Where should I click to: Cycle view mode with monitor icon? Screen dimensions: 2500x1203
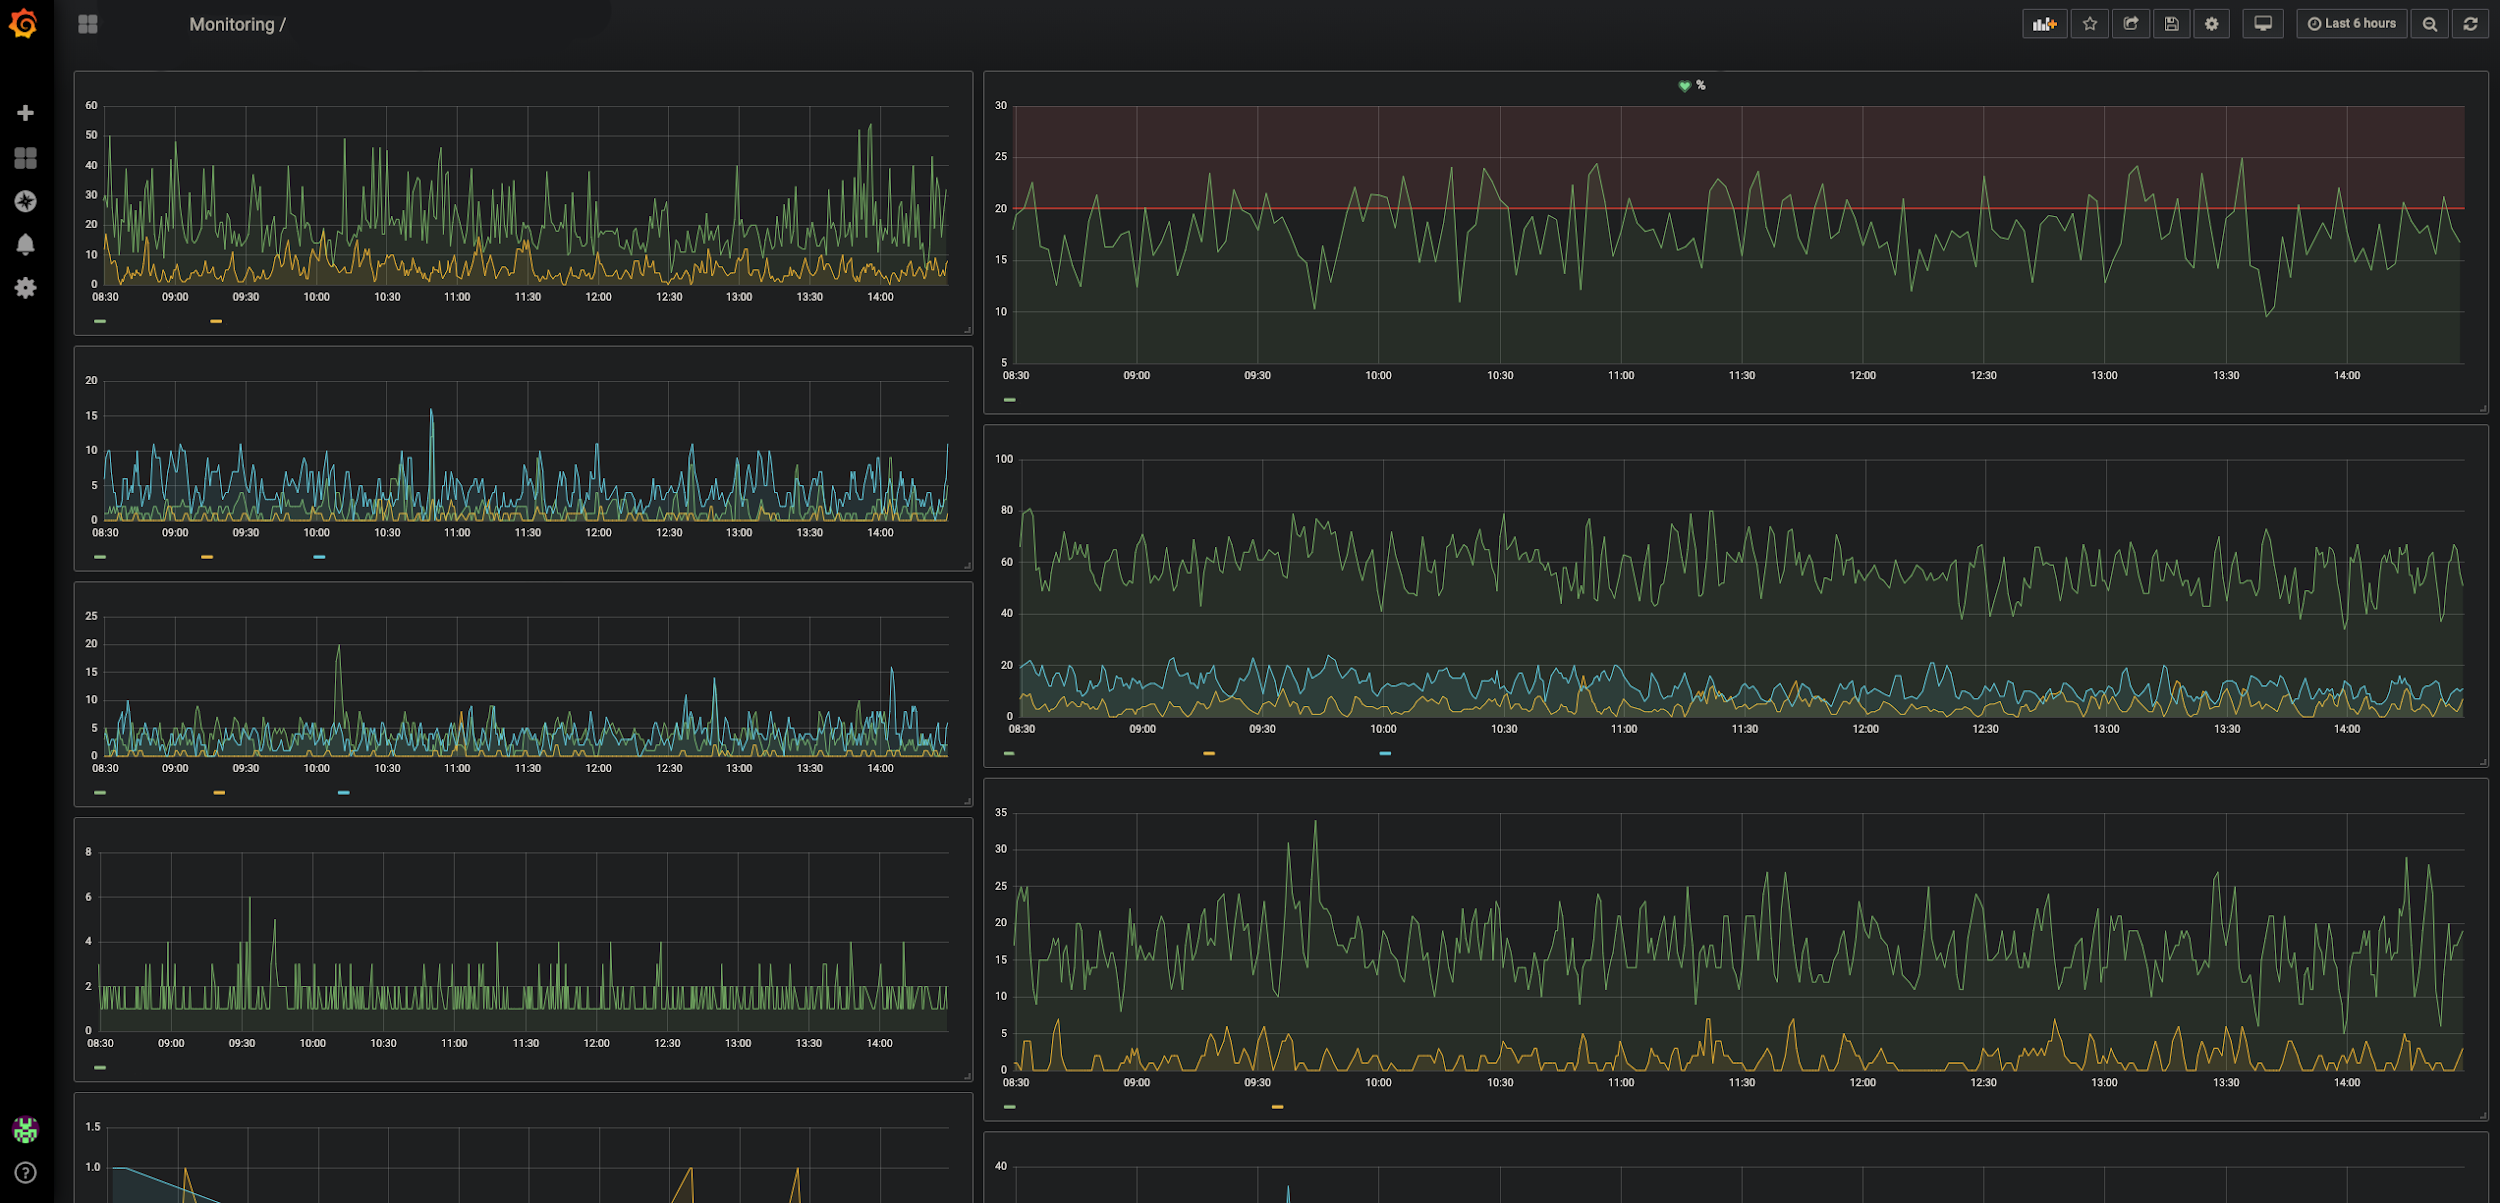[x=2262, y=24]
